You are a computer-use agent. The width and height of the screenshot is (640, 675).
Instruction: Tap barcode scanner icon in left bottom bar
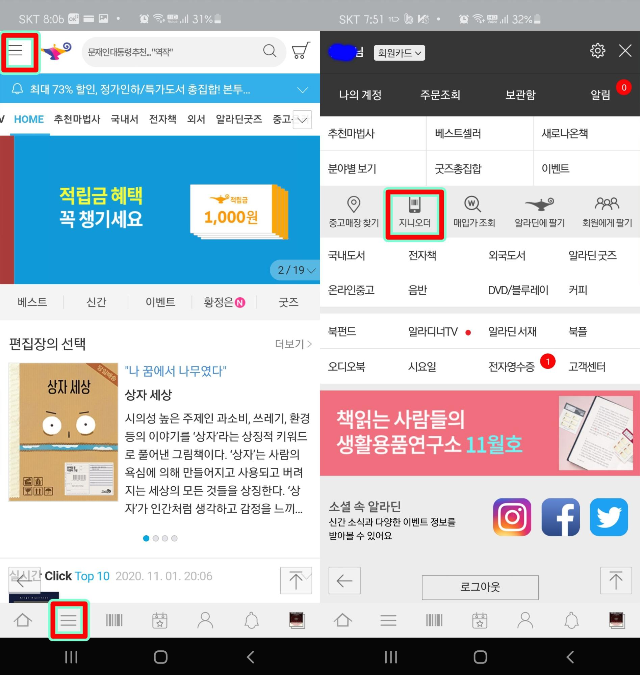point(114,620)
